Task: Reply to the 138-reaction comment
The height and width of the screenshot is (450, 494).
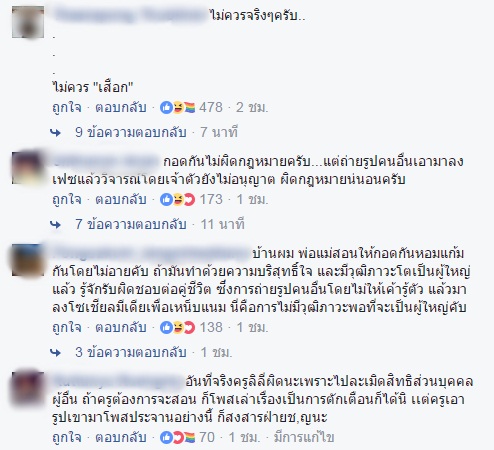Action: point(121,328)
